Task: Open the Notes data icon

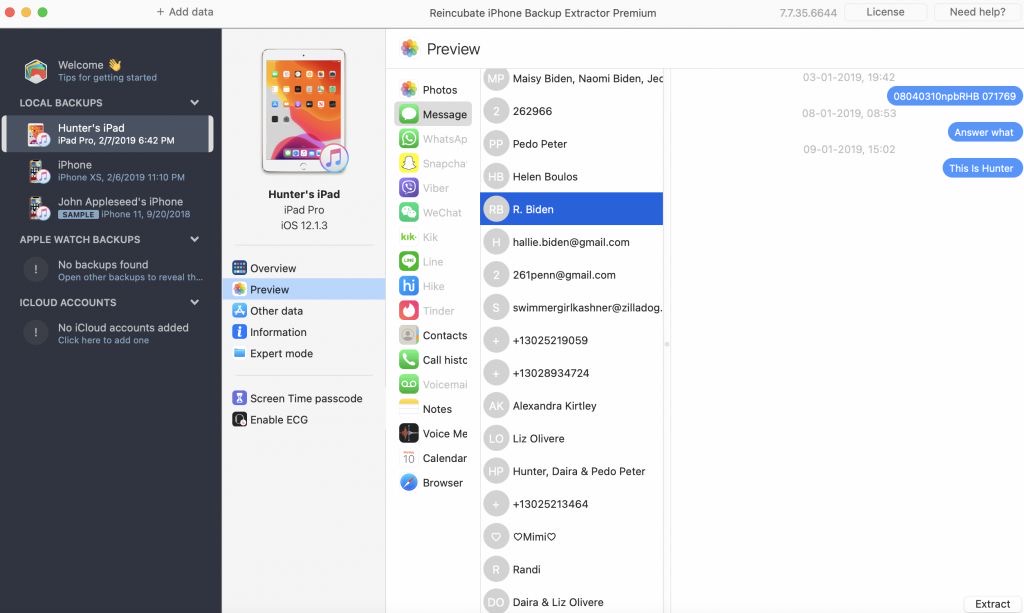Action: tap(409, 409)
